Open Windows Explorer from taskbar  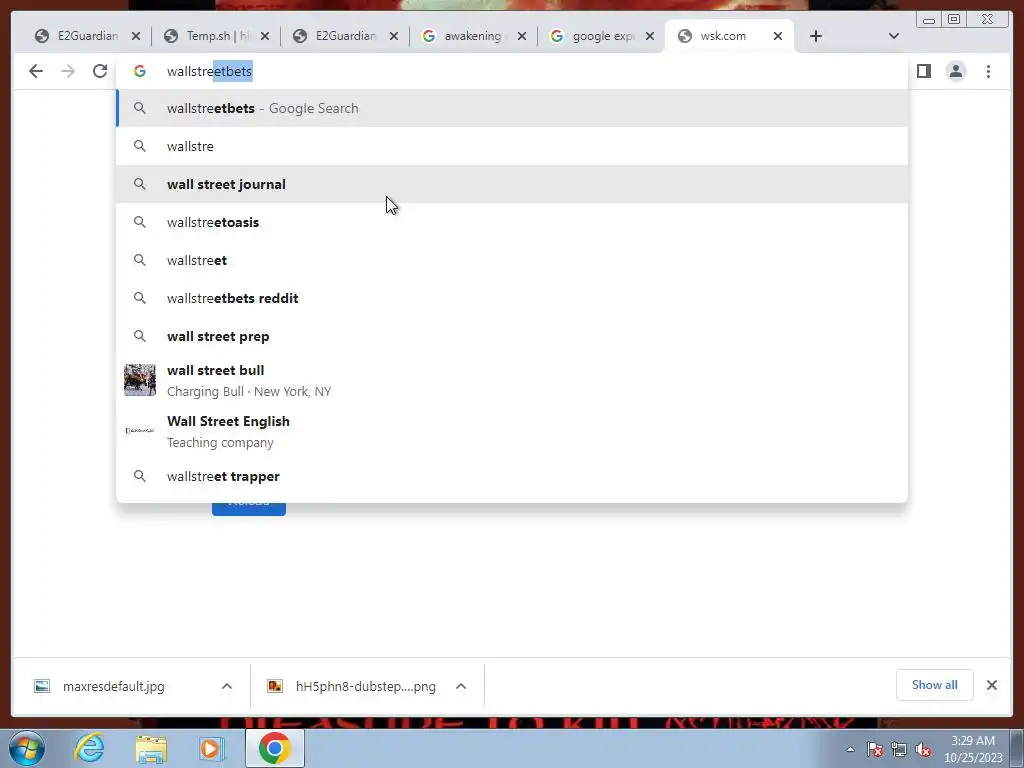coord(151,748)
